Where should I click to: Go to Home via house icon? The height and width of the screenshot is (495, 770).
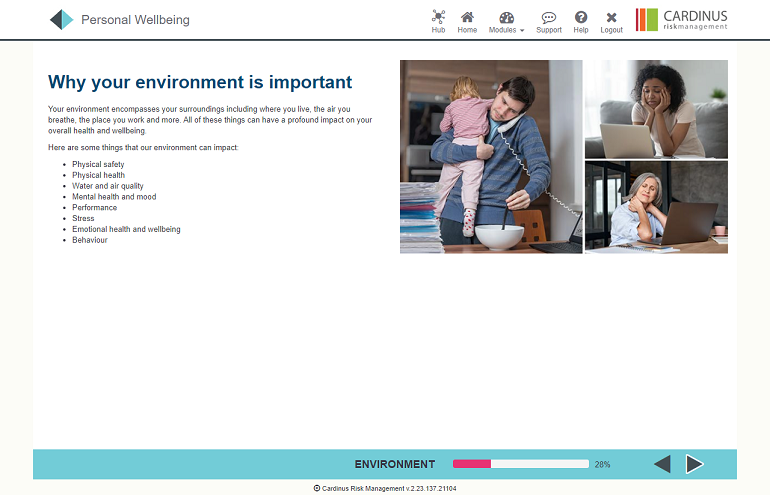[x=467, y=17]
